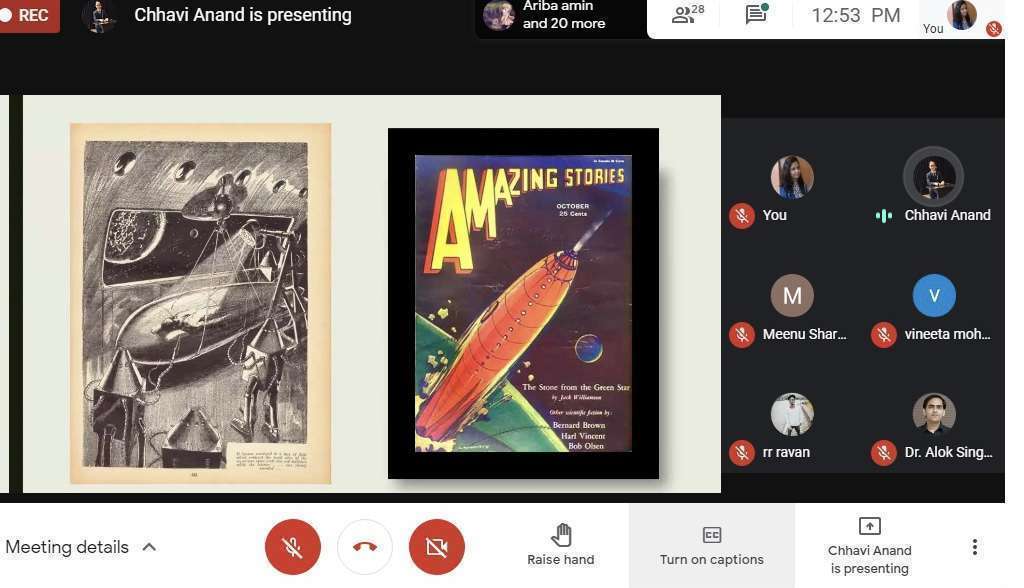1024x588 pixels.
Task: Click the Amazing Stories magazine cover image
Action: [x=523, y=303]
